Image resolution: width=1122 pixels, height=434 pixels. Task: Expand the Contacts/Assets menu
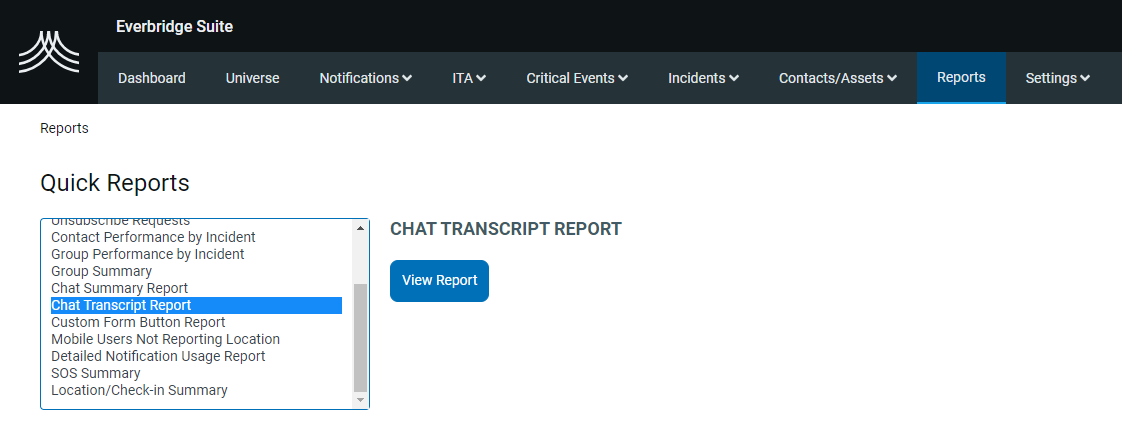[x=837, y=78]
